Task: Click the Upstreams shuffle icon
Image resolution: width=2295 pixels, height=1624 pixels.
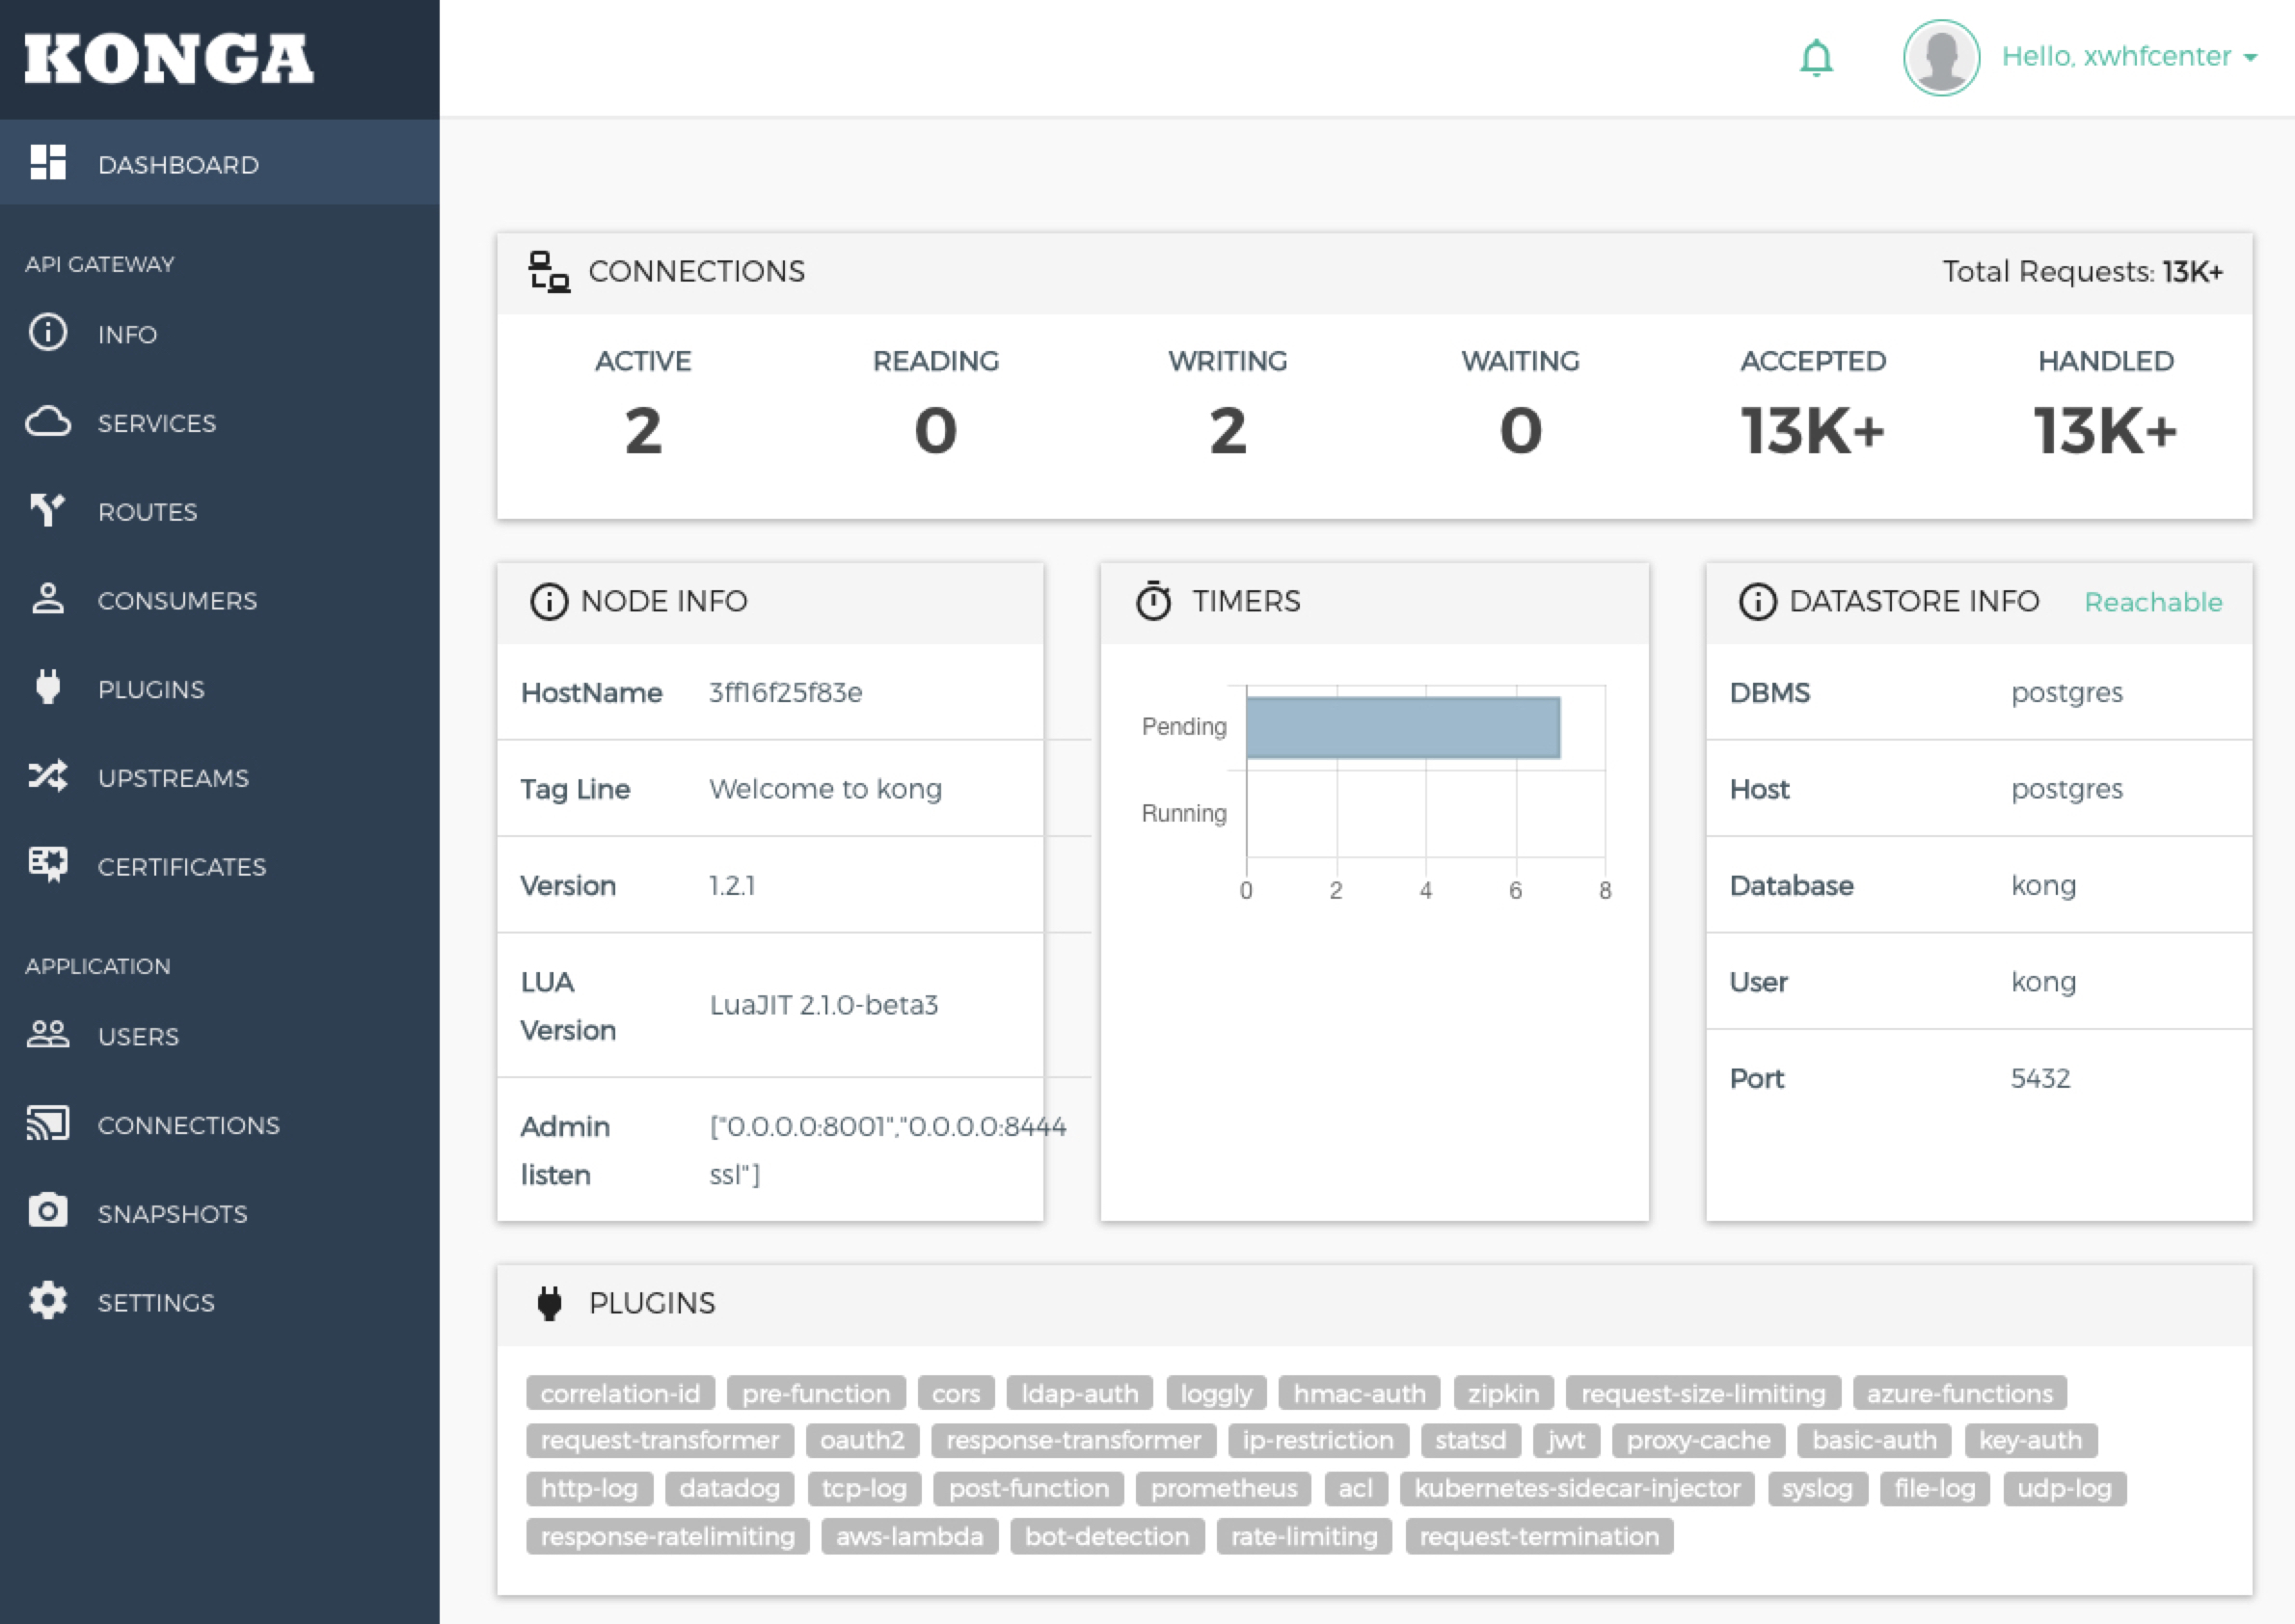Action: 48,777
